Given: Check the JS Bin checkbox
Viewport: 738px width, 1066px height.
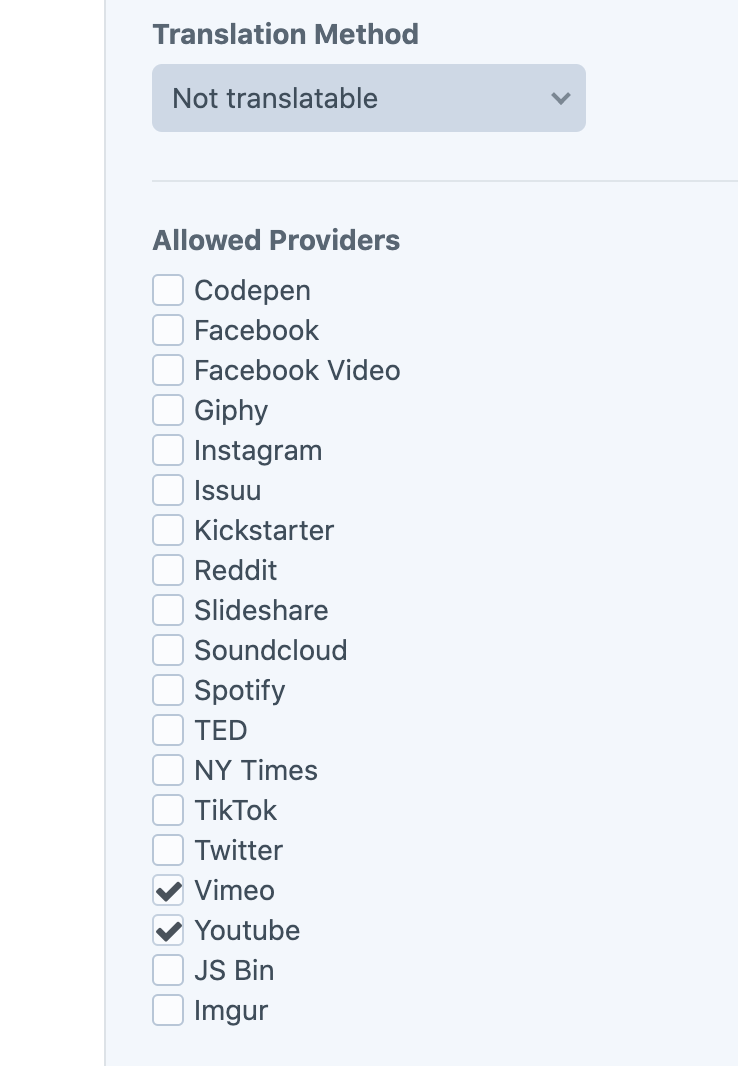Looking at the screenshot, I should [167, 970].
